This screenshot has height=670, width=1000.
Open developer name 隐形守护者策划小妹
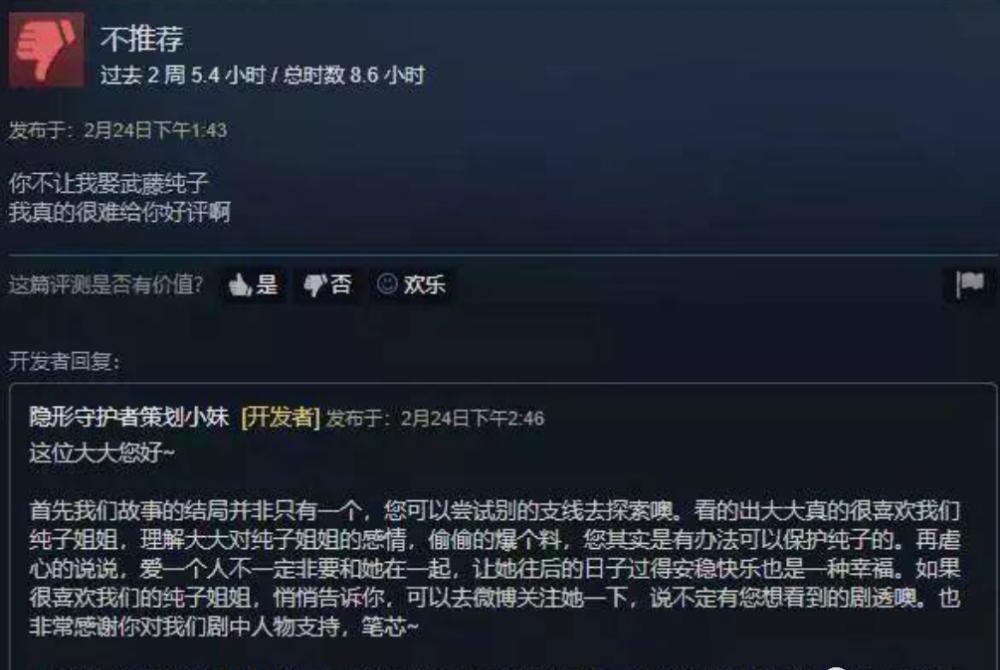129,418
